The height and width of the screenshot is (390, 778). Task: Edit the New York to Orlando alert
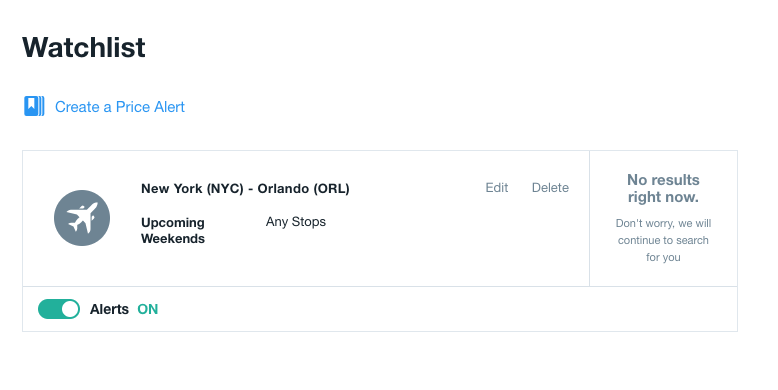coord(497,188)
